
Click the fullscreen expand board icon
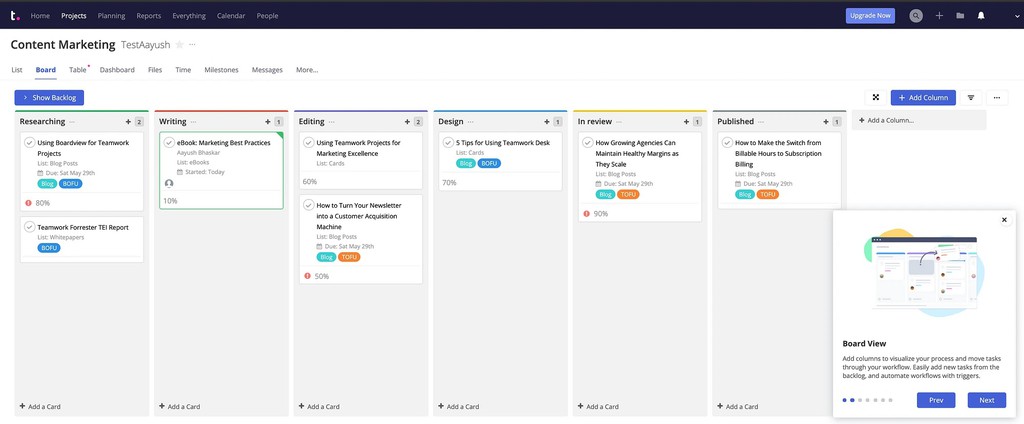[x=876, y=97]
